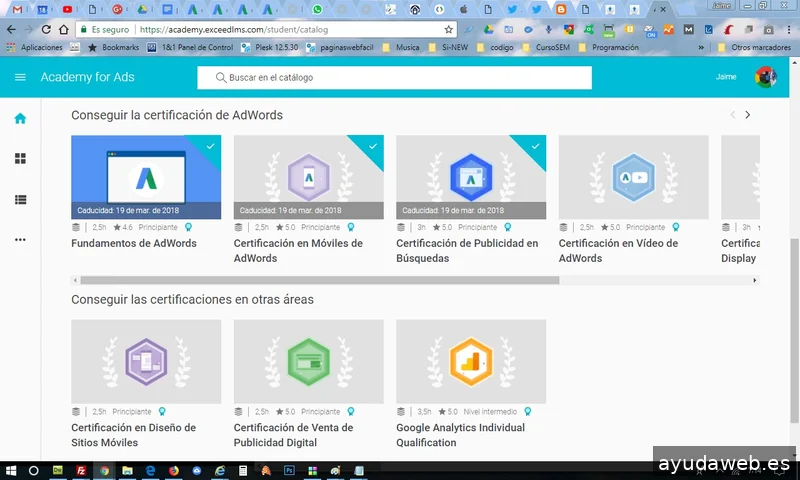800x480 pixels.
Task: Open the three-dots more icon in the sidebar
Action: click(x=20, y=239)
